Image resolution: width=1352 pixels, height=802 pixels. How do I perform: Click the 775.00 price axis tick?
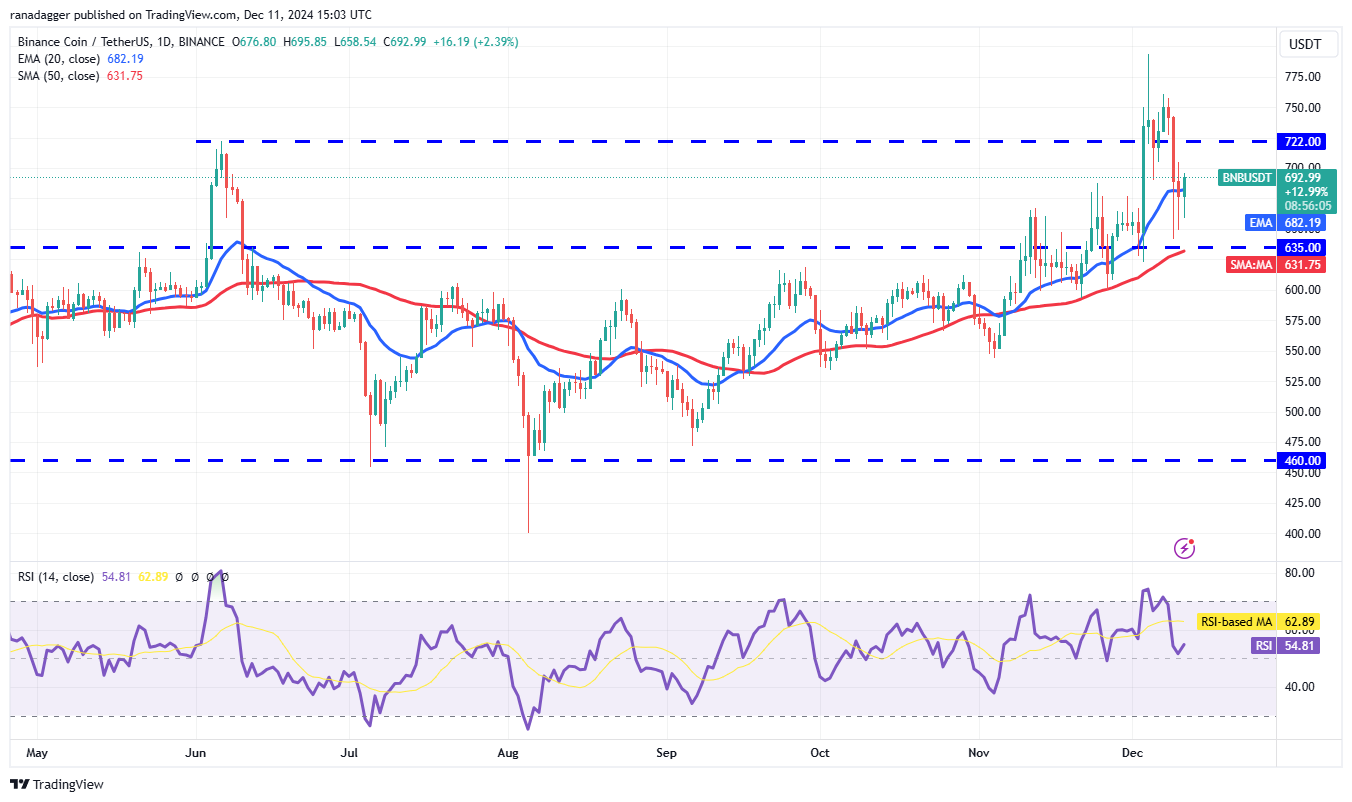coord(1303,77)
